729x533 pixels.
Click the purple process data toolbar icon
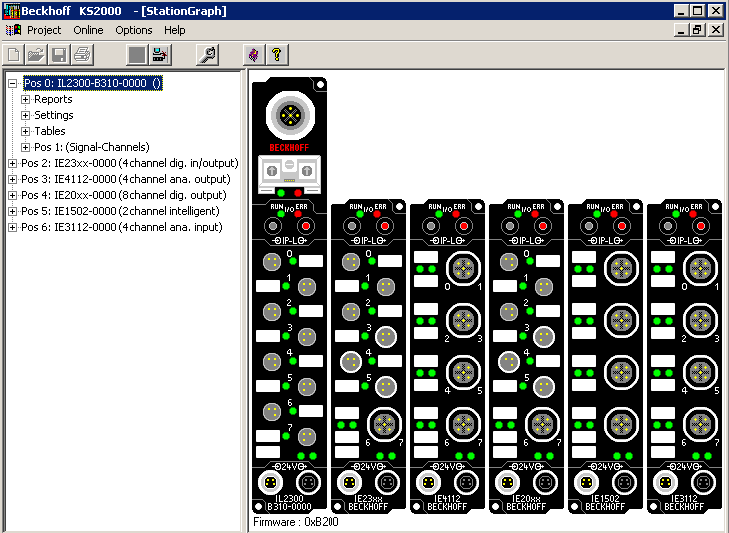(x=254, y=55)
